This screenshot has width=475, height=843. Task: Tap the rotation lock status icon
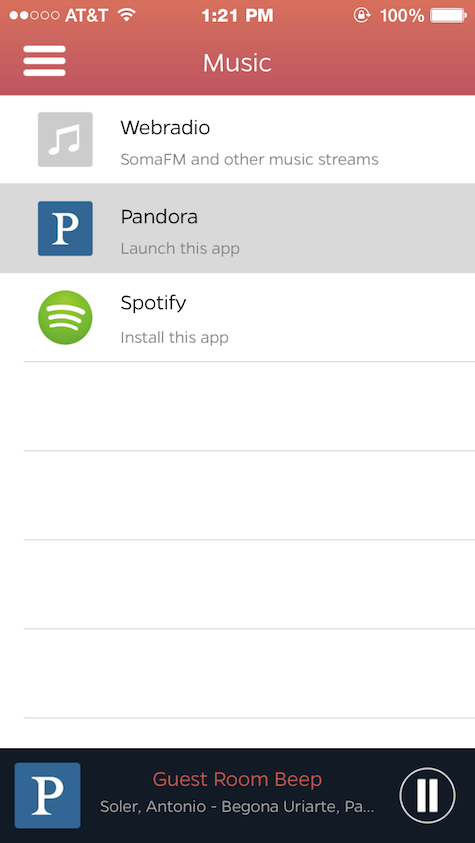coord(362,16)
